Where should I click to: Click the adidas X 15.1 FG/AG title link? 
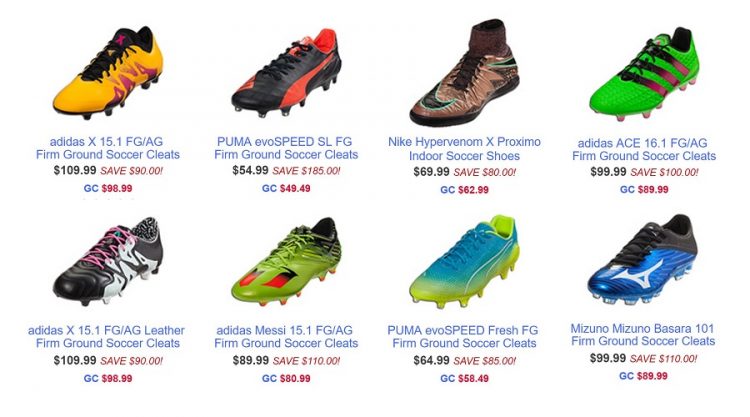108,148
